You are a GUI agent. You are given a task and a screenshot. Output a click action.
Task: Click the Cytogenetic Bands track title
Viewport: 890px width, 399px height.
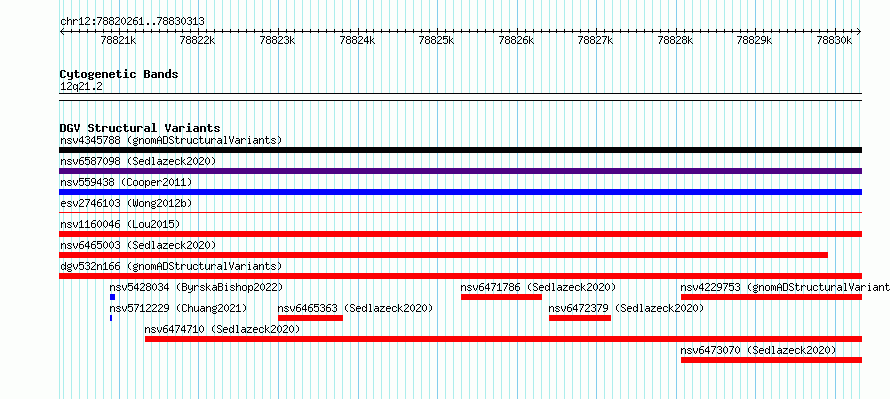pos(119,74)
